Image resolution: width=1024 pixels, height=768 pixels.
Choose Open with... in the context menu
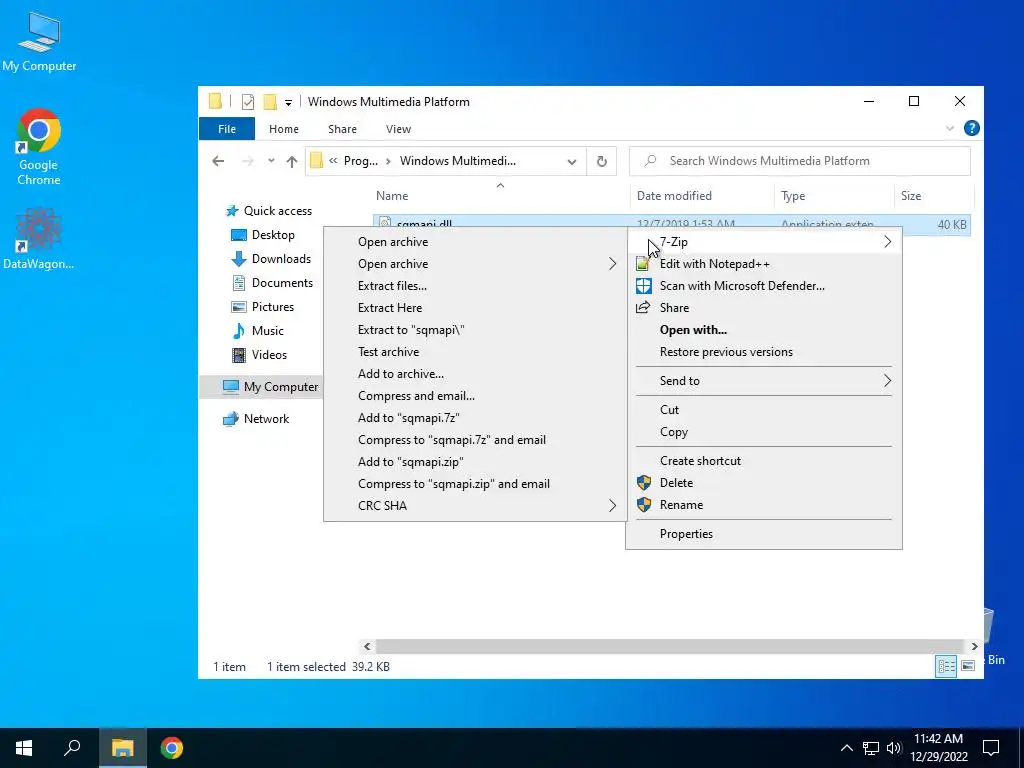point(763,330)
